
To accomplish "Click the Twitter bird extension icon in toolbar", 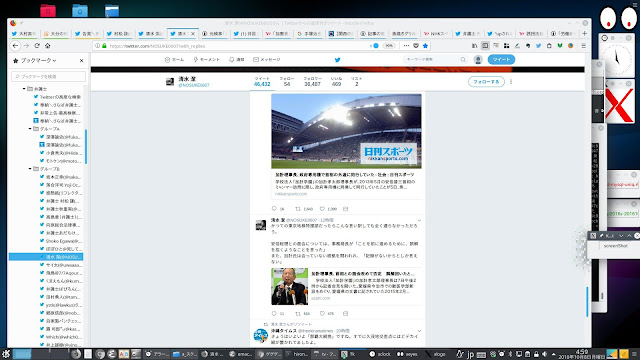I will coord(538,46).
